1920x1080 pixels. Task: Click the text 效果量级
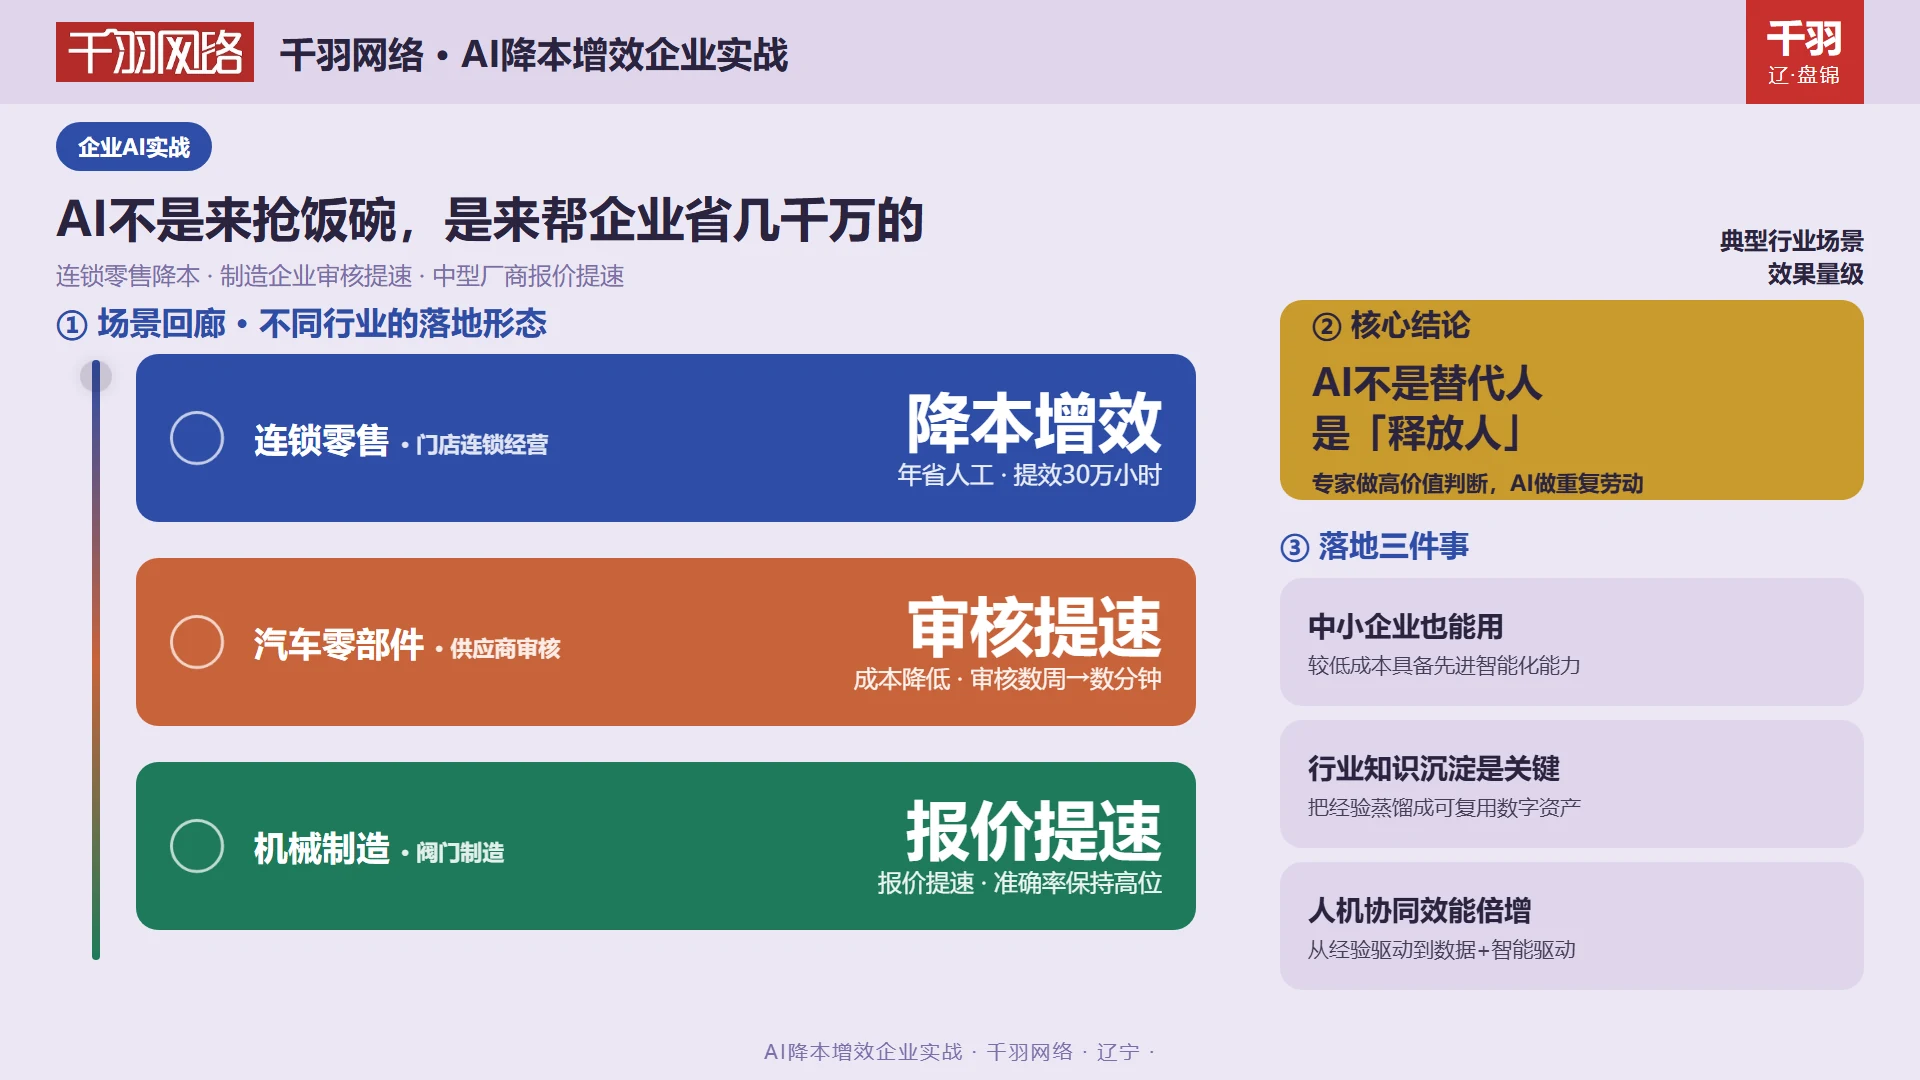pyautogui.click(x=1815, y=274)
